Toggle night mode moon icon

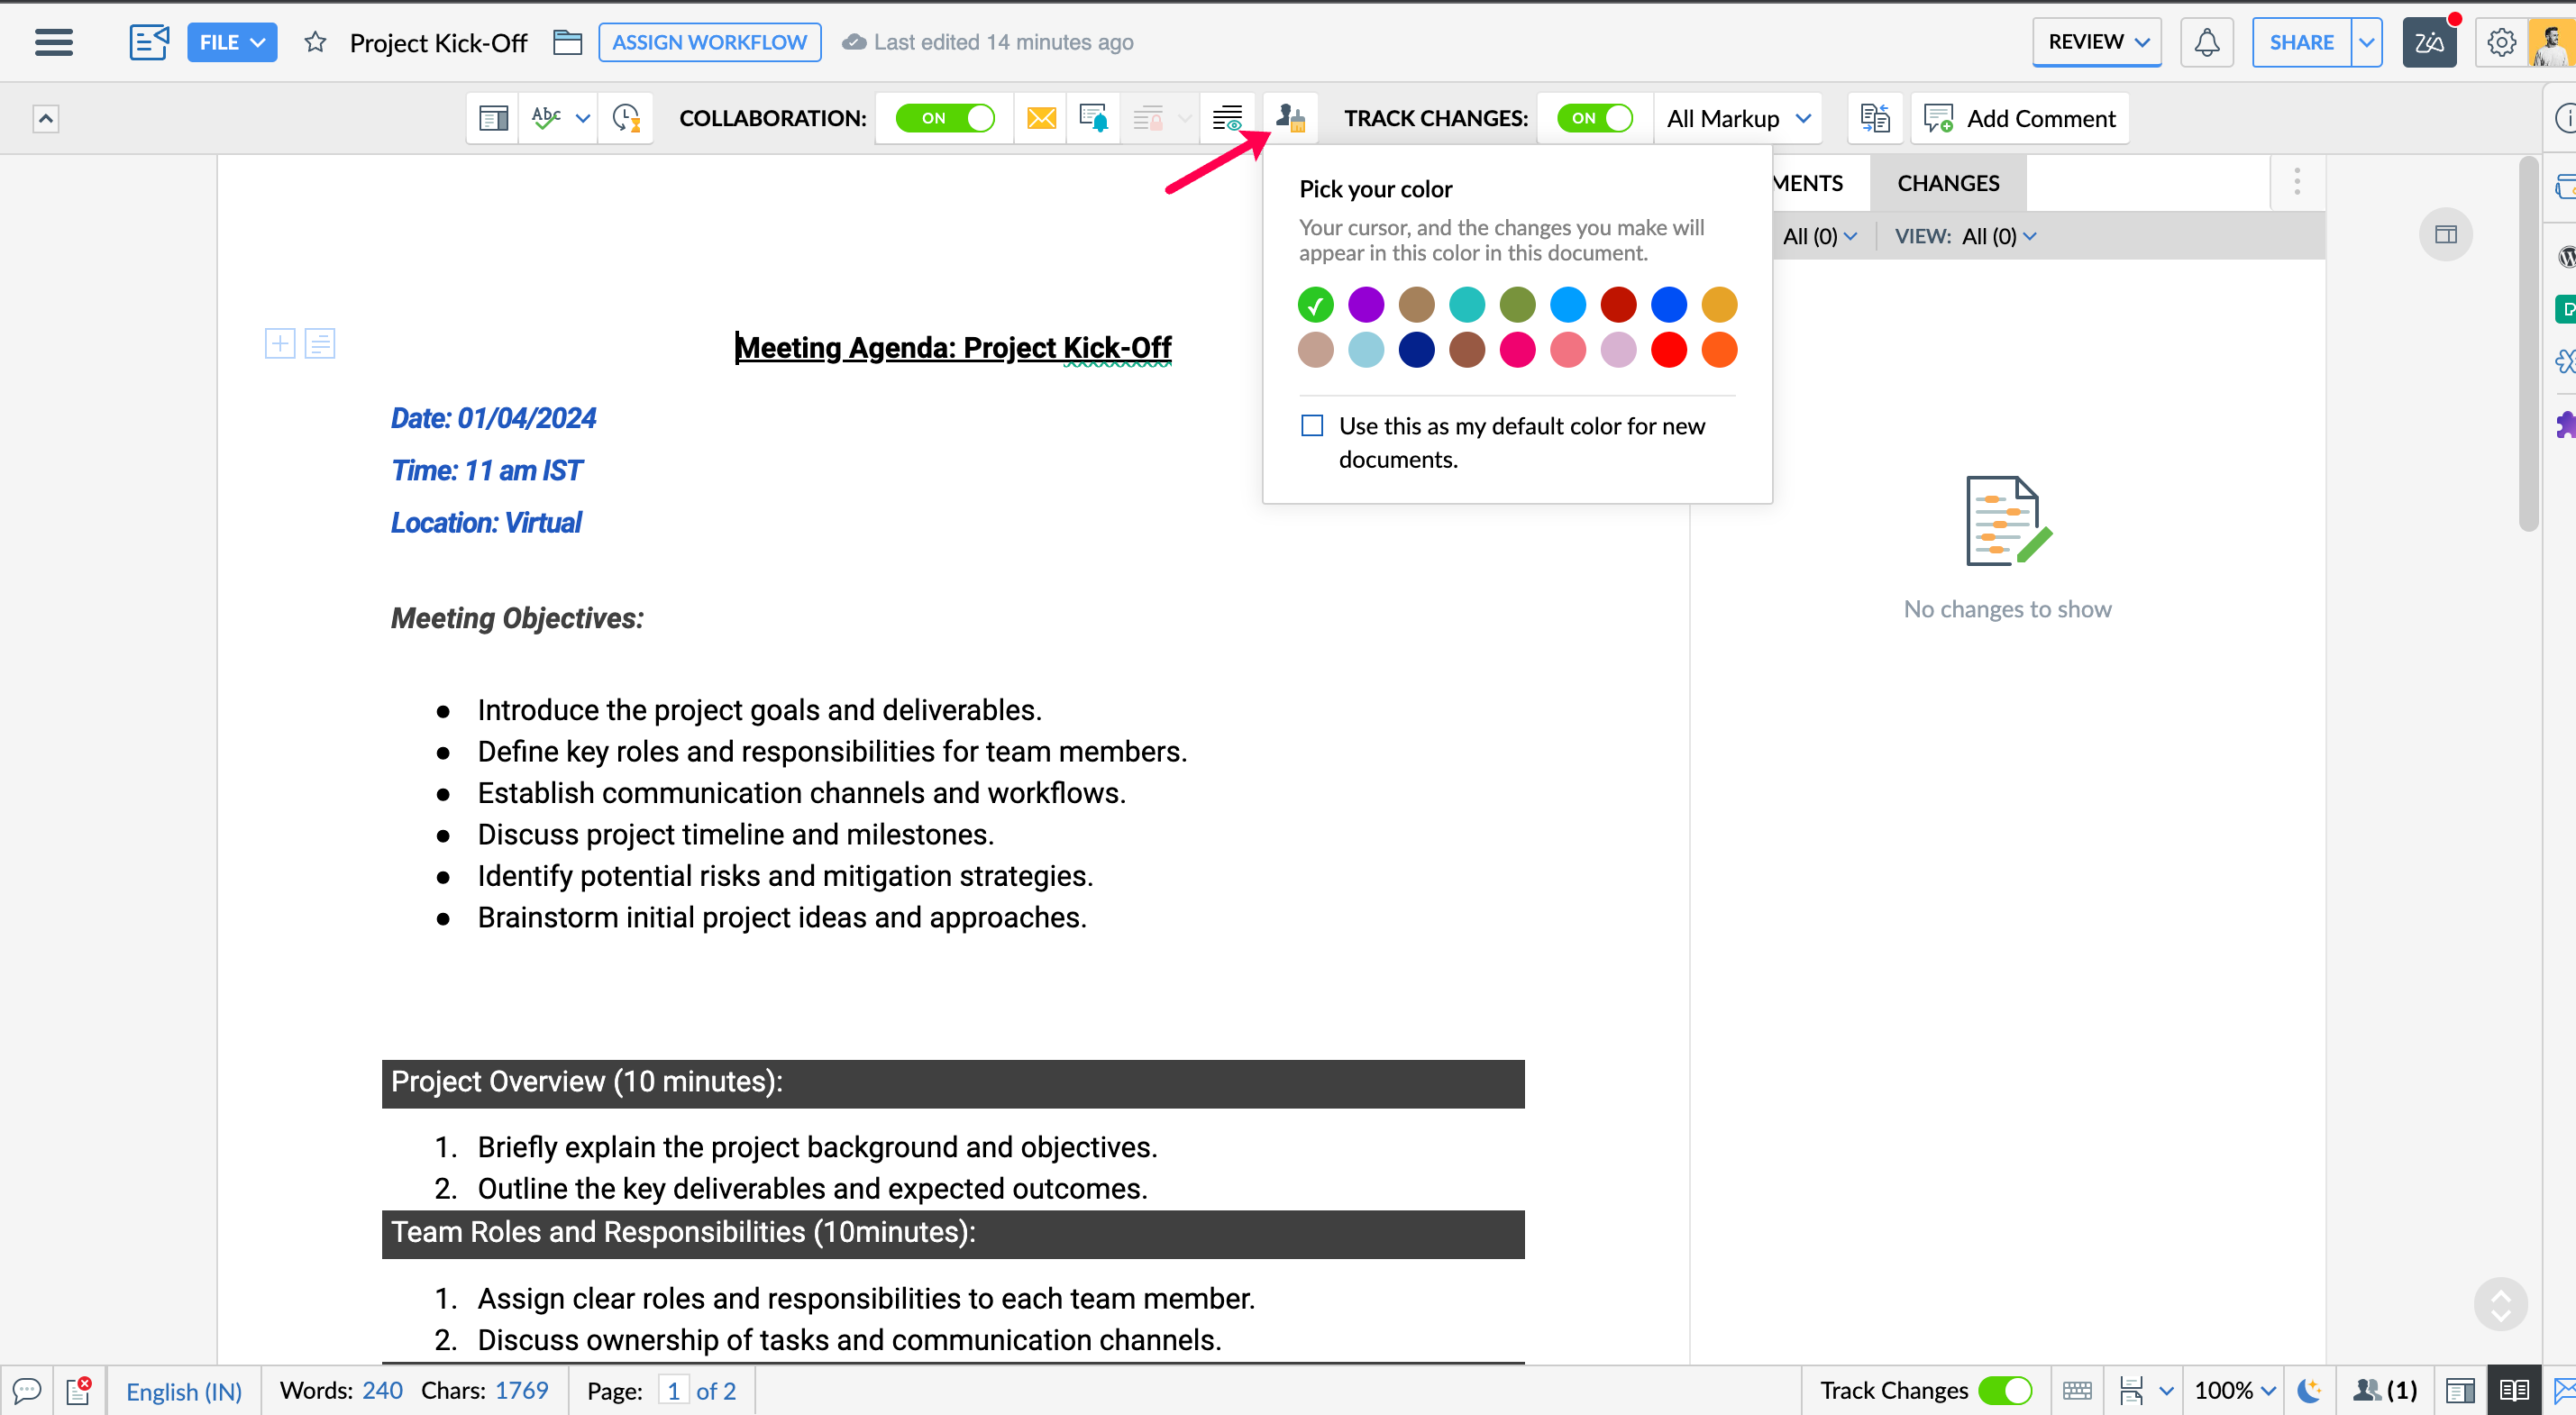(x=2309, y=1390)
